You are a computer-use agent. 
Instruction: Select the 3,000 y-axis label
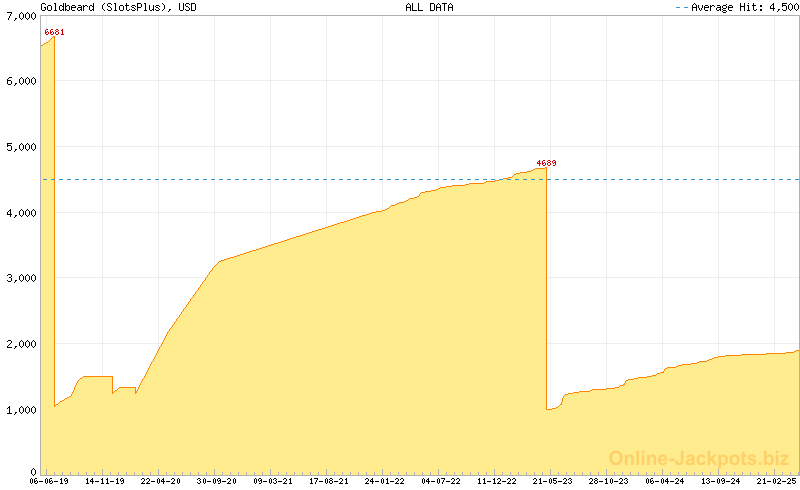pos(19,278)
